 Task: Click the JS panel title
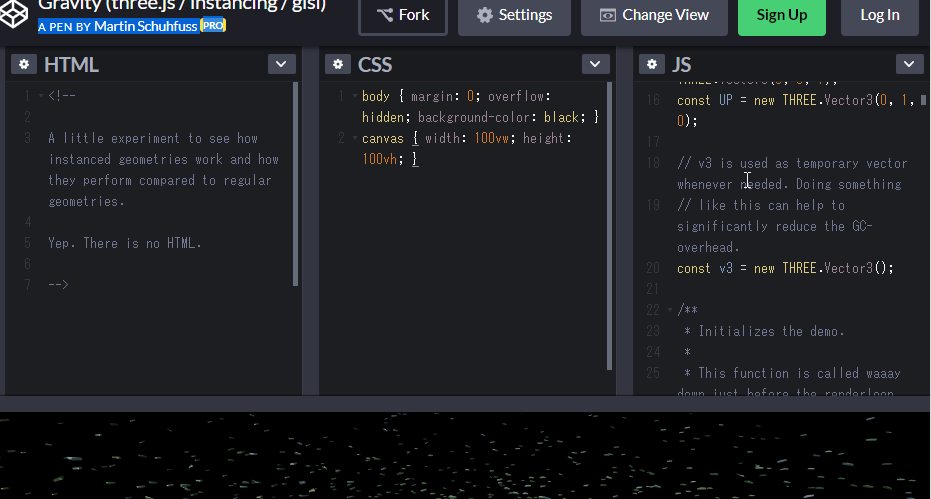682,65
